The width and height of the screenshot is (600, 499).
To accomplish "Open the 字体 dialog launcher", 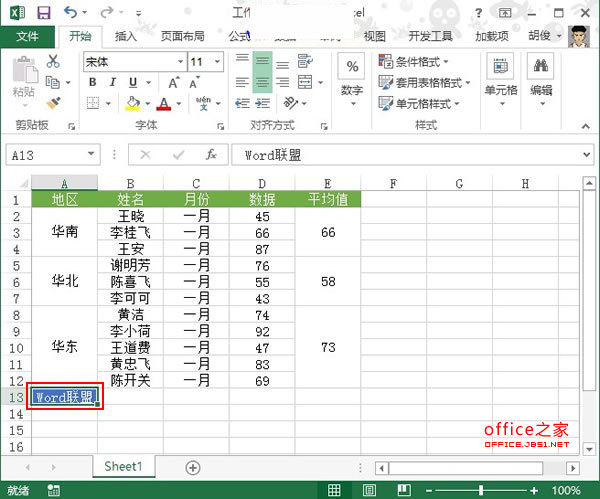I will click(x=220, y=126).
